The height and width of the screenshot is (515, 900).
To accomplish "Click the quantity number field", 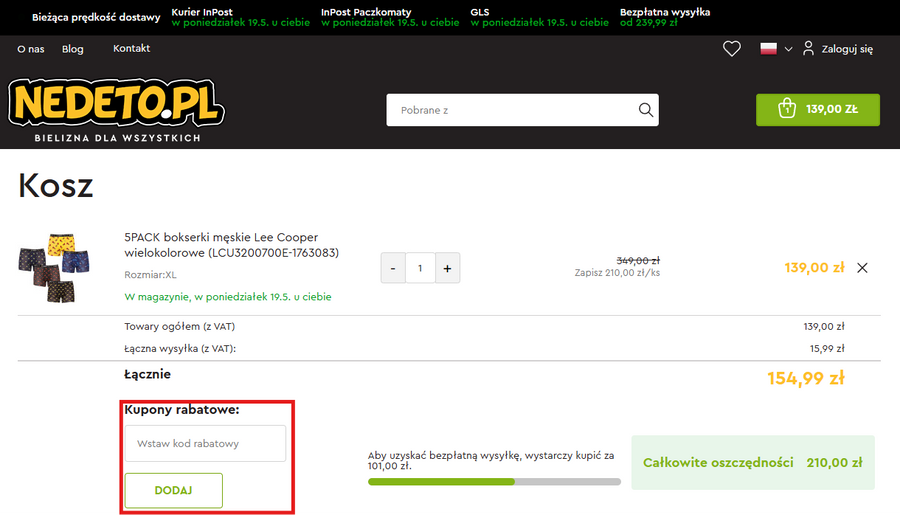I will [420, 268].
